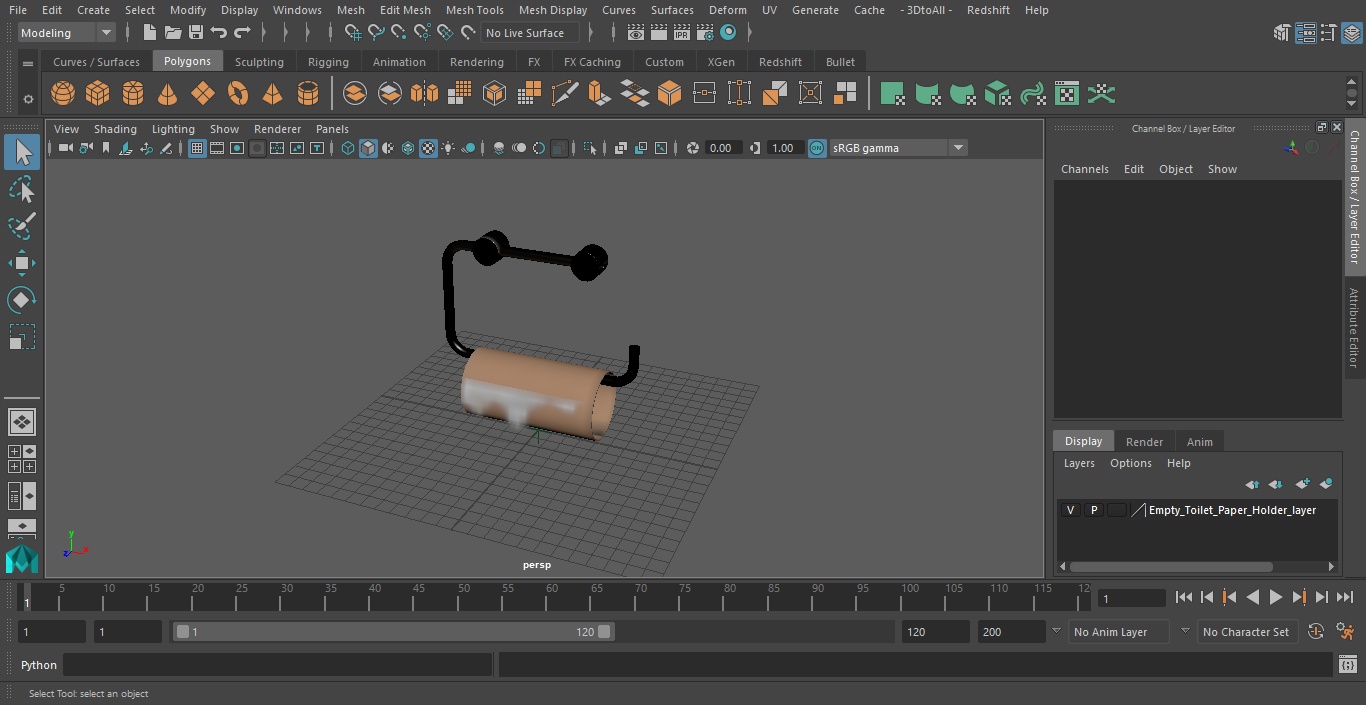This screenshot has width=1366, height=705.
Task: Click the Python command language label
Action: (x=39, y=665)
